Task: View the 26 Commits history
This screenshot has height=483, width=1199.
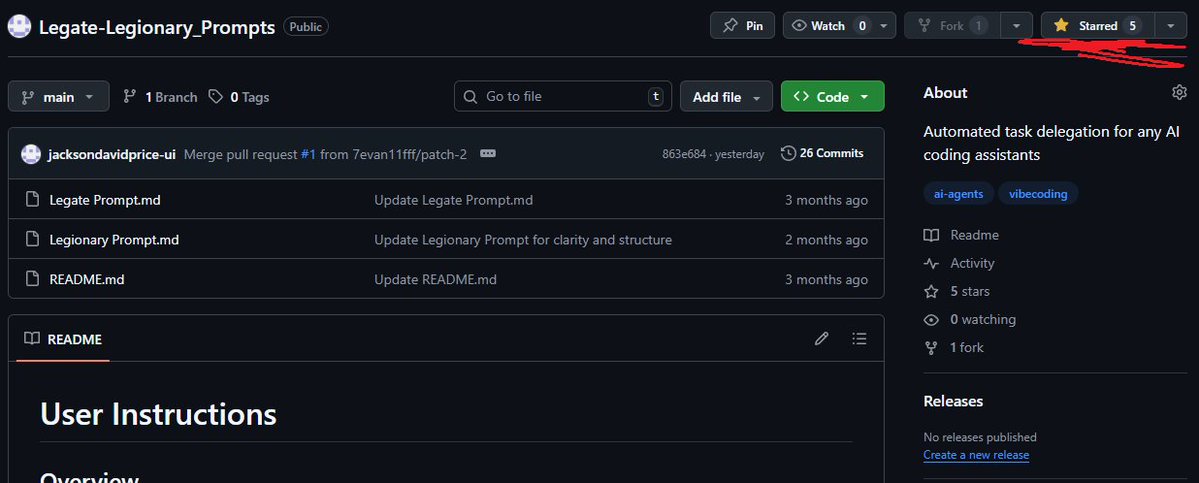Action: (x=822, y=154)
